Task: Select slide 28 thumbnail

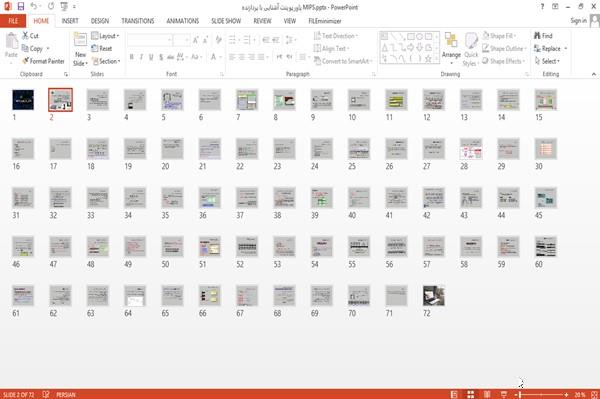Action: tap(471, 149)
